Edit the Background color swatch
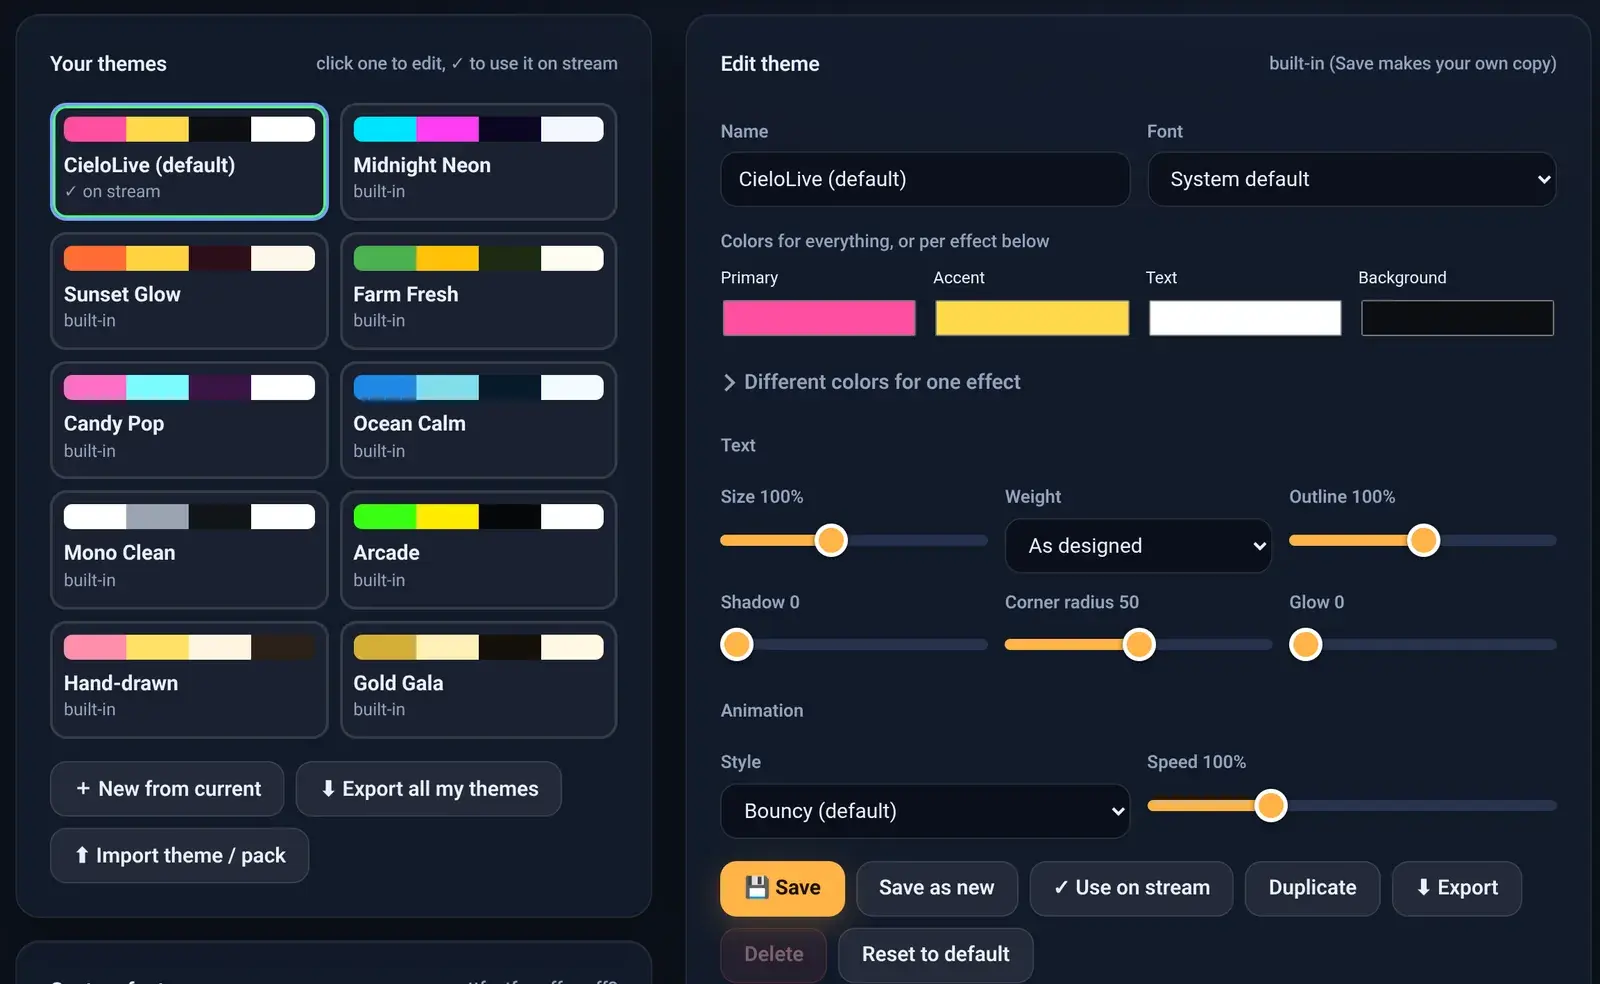Image resolution: width=1600 pixels, height=984 pixels. pyautogui.click(x=1457, y=318)
